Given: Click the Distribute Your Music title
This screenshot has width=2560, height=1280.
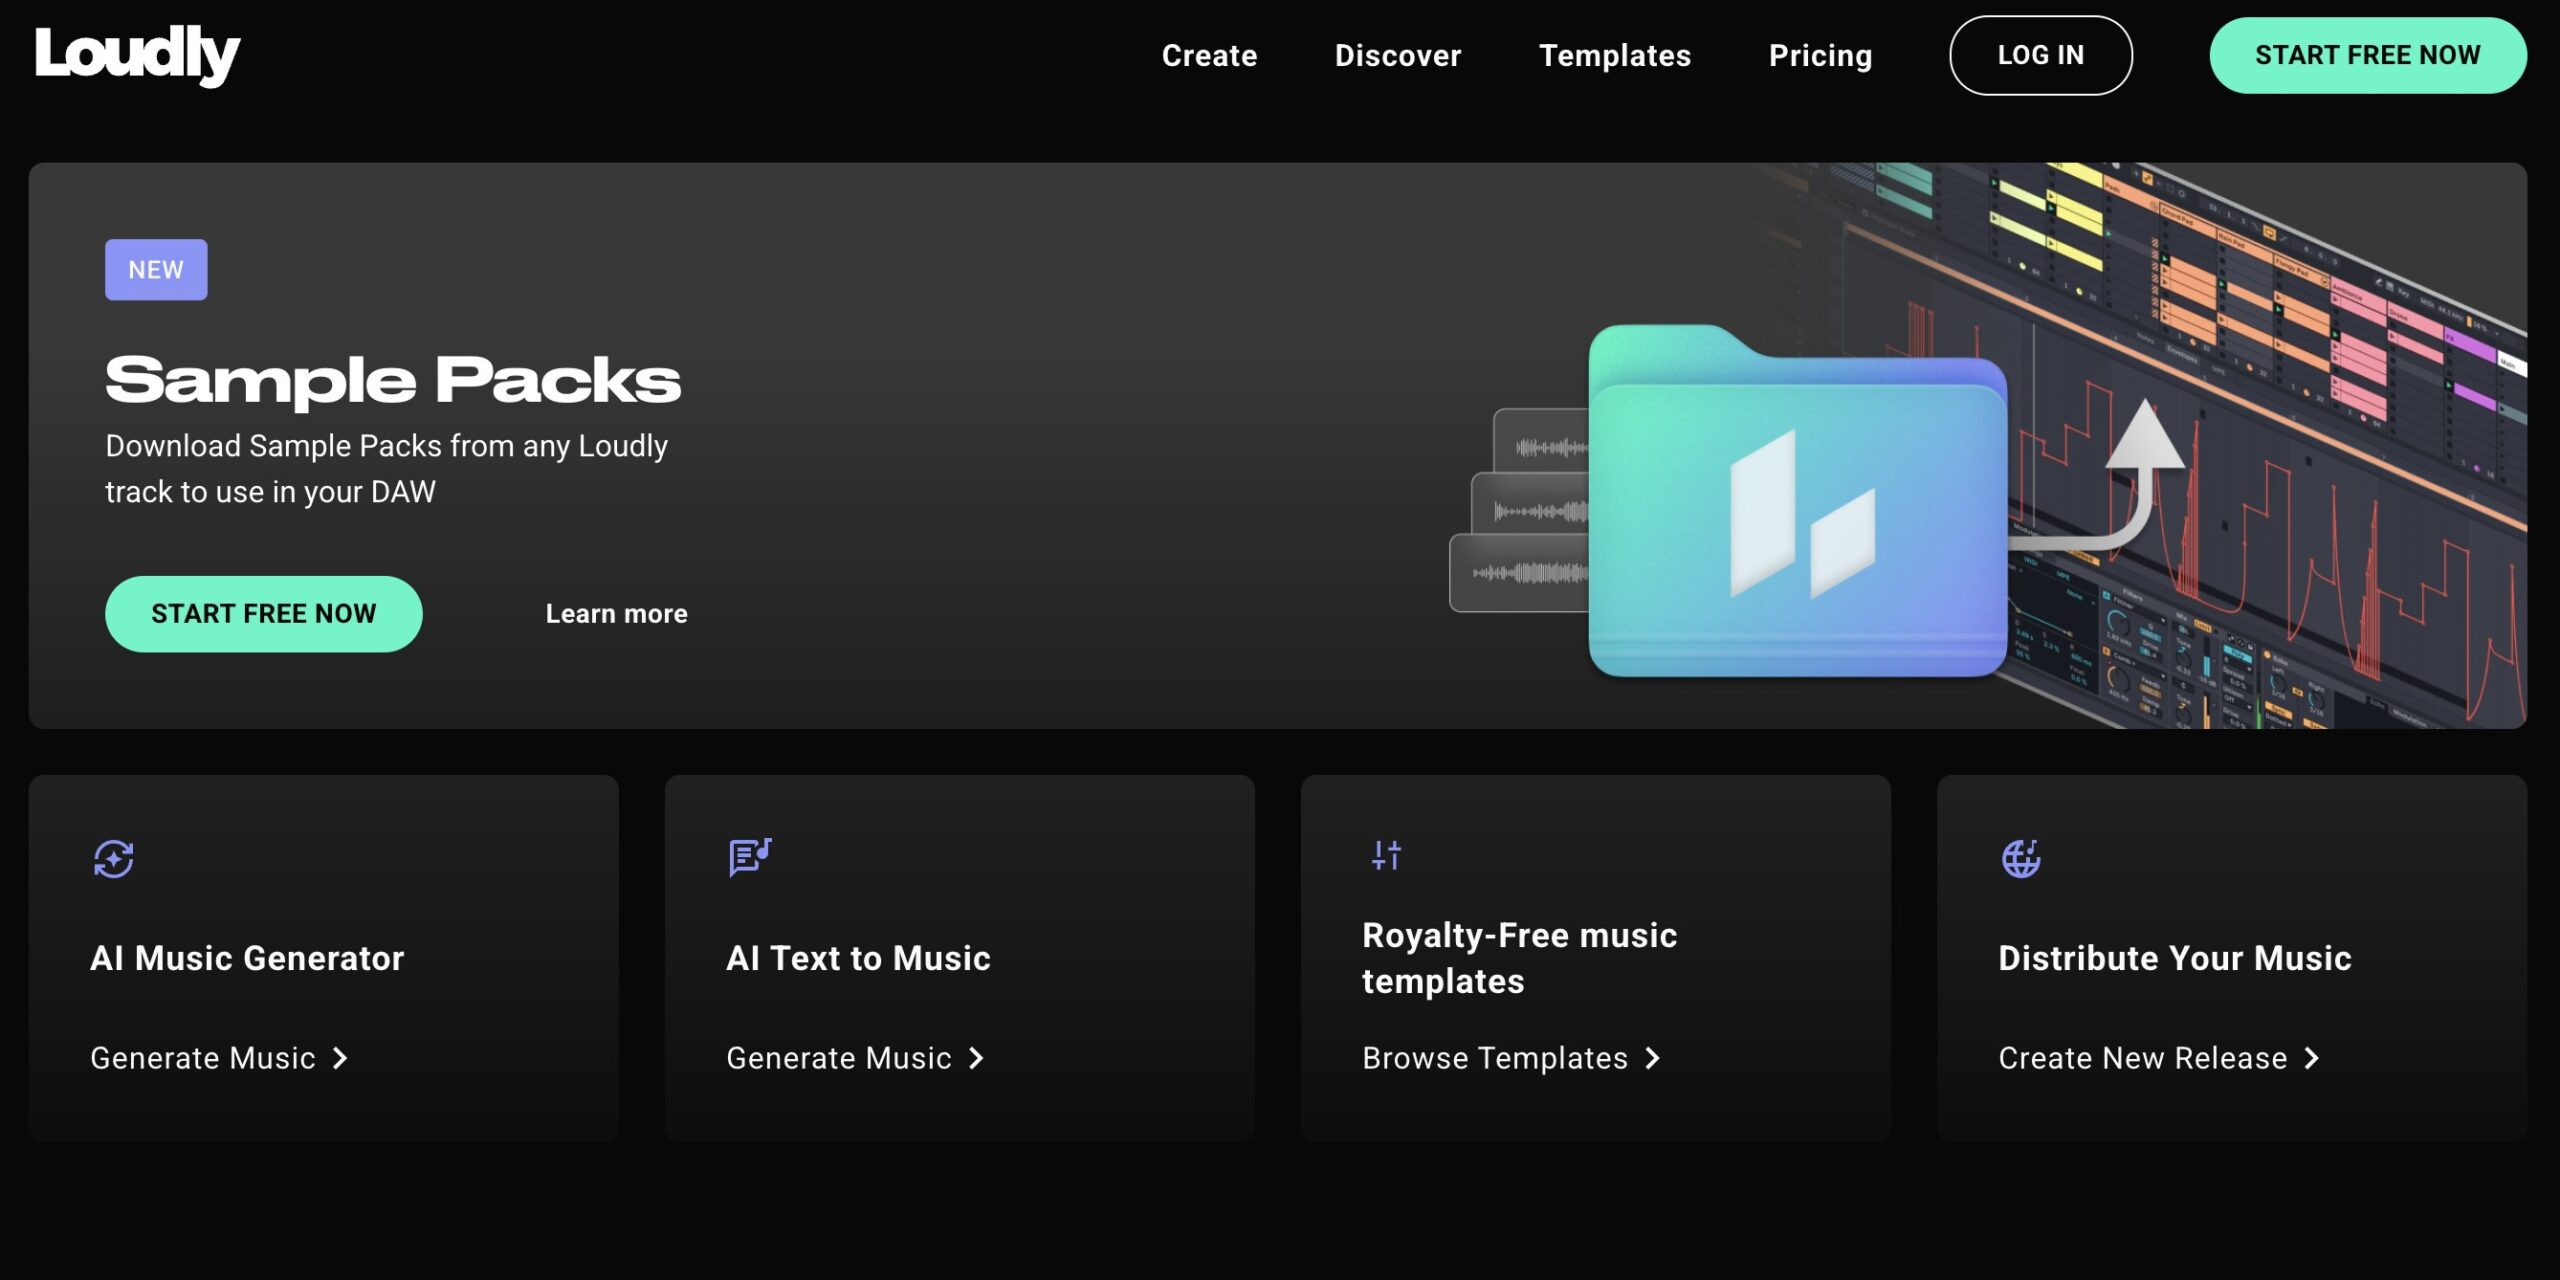Looking at the screenshot, I should [x=2175, y=958].
